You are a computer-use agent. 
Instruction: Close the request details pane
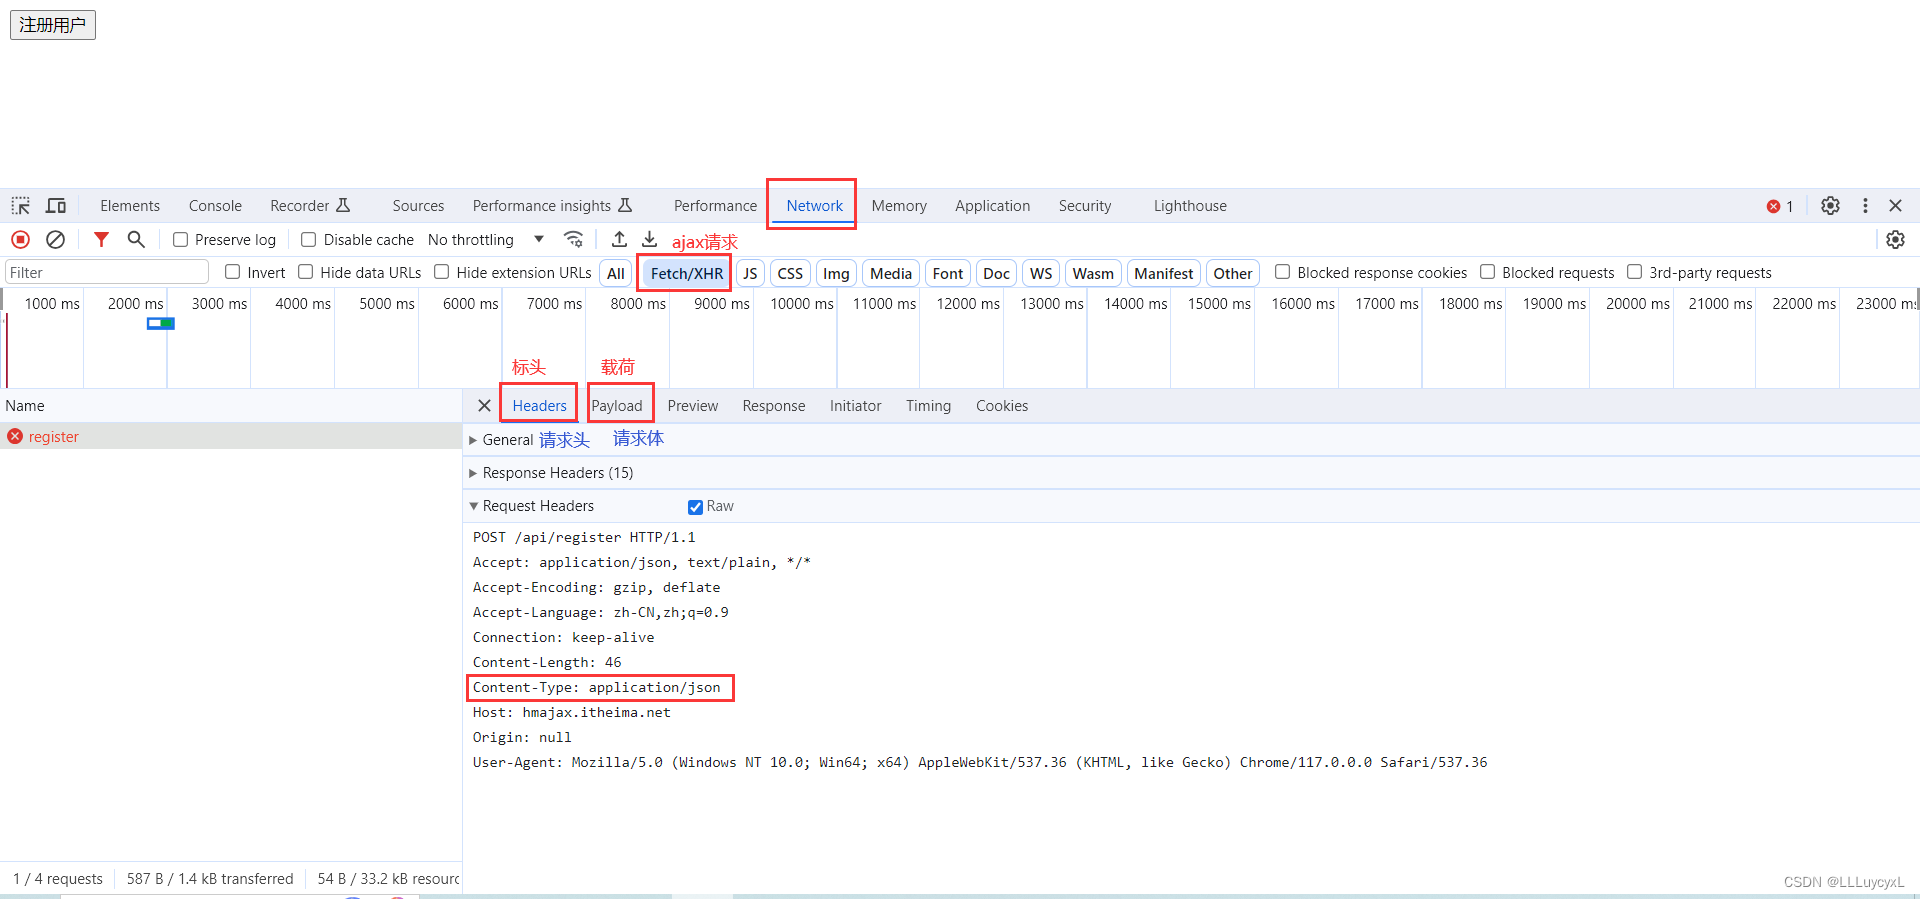pos(484,406)
